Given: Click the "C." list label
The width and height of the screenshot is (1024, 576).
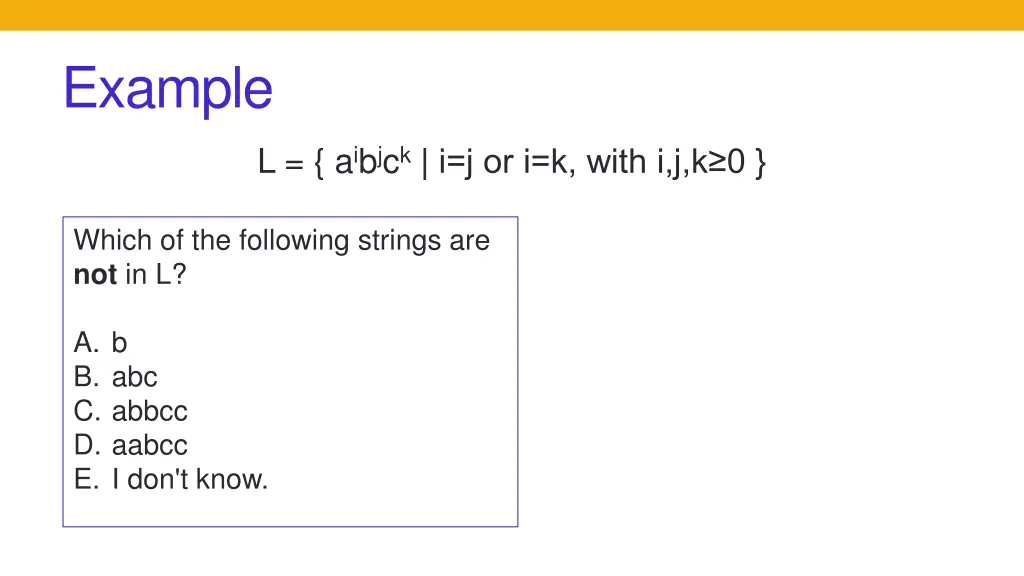Looking at the screenshot, I should 86,411.
